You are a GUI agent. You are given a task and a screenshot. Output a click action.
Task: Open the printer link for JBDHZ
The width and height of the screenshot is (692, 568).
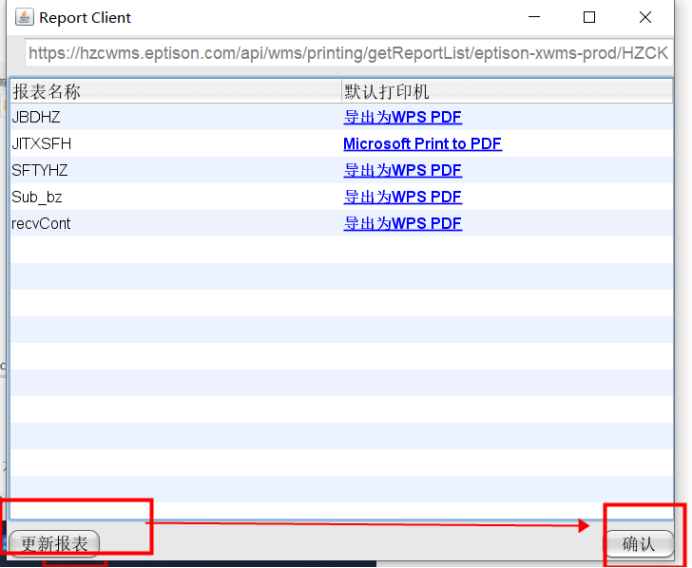pos(403,117)
